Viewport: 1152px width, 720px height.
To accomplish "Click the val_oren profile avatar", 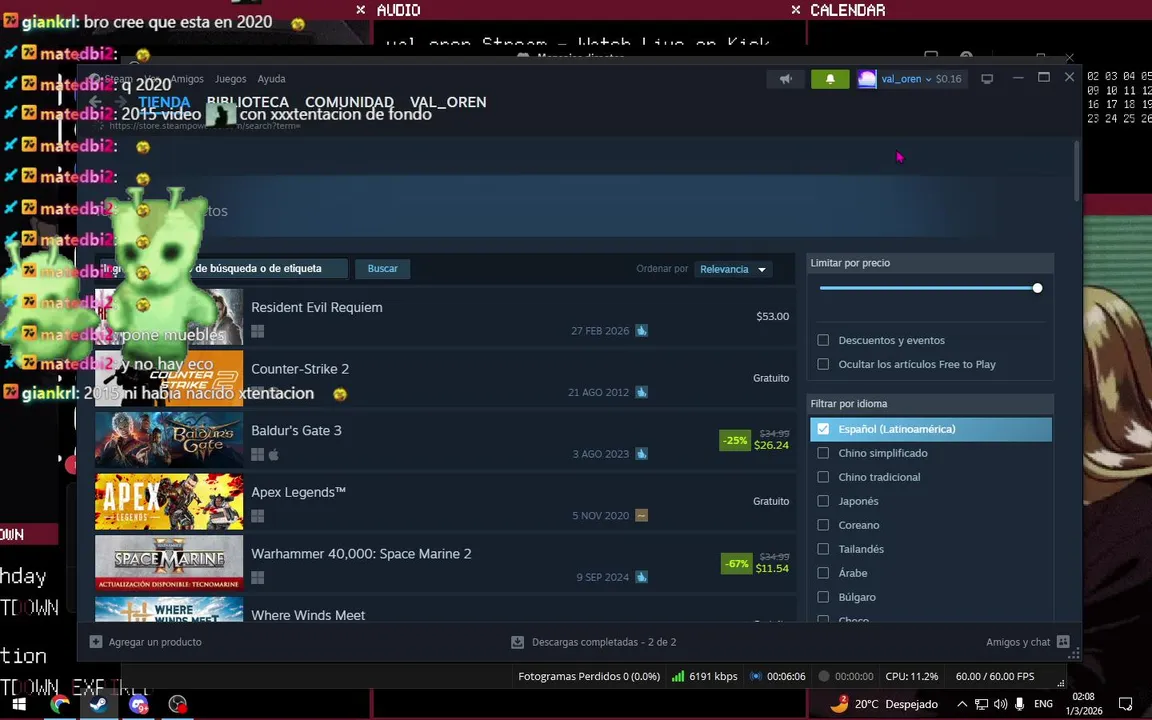I will 867,79.
